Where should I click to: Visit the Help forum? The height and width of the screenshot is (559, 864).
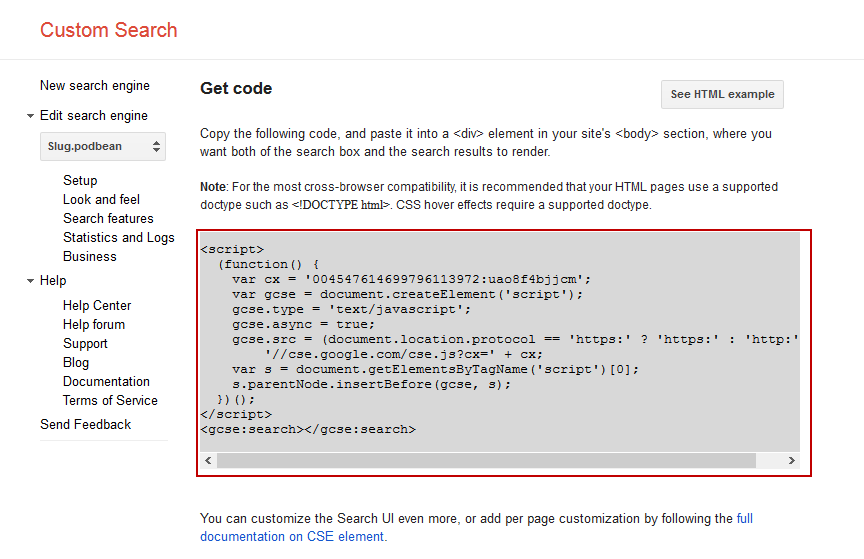(94, 324)
